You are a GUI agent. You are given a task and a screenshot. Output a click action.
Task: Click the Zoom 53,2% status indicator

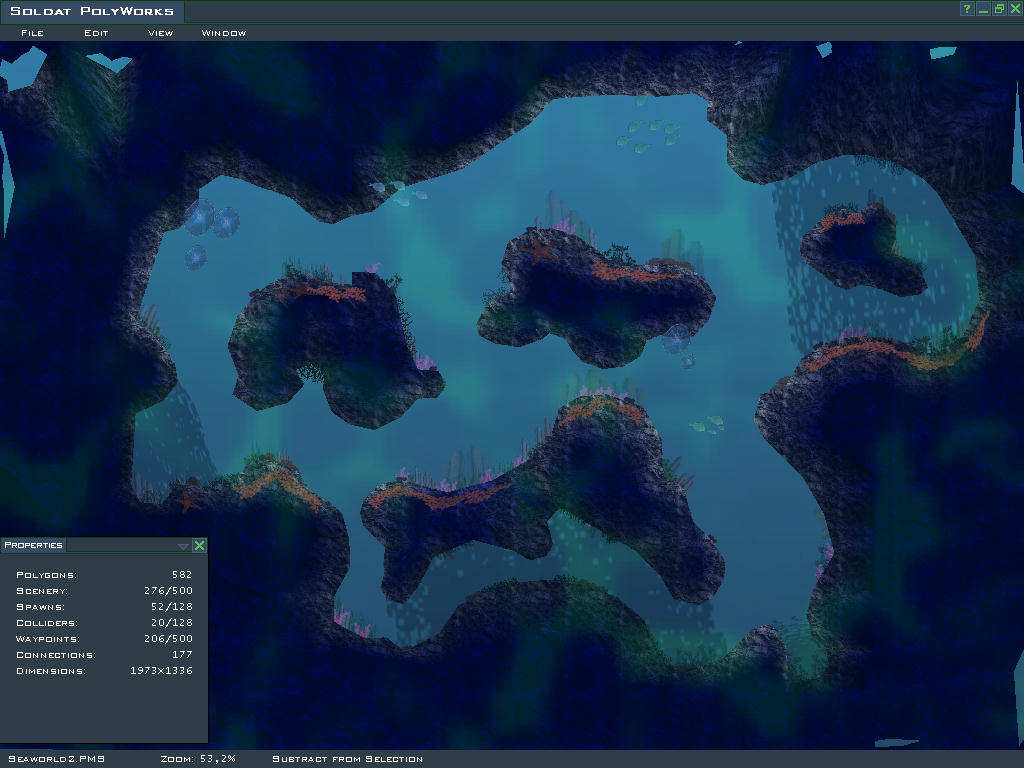tap(198, 759)
